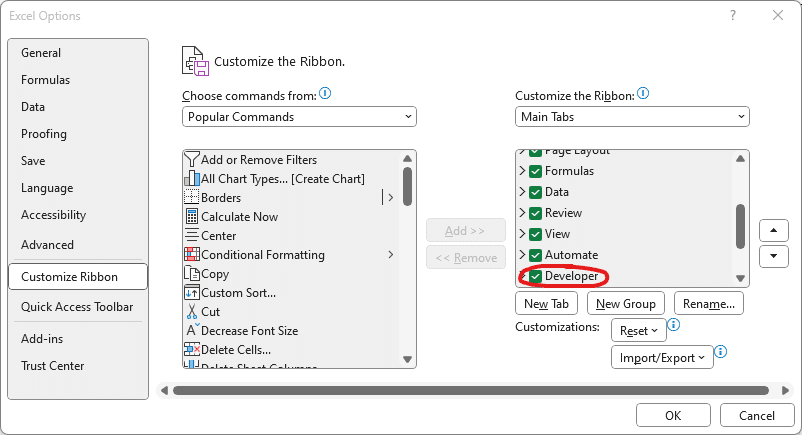Click the info icon beside Import/Export
The image size is (802, 435).
click(x=720, y=353)
